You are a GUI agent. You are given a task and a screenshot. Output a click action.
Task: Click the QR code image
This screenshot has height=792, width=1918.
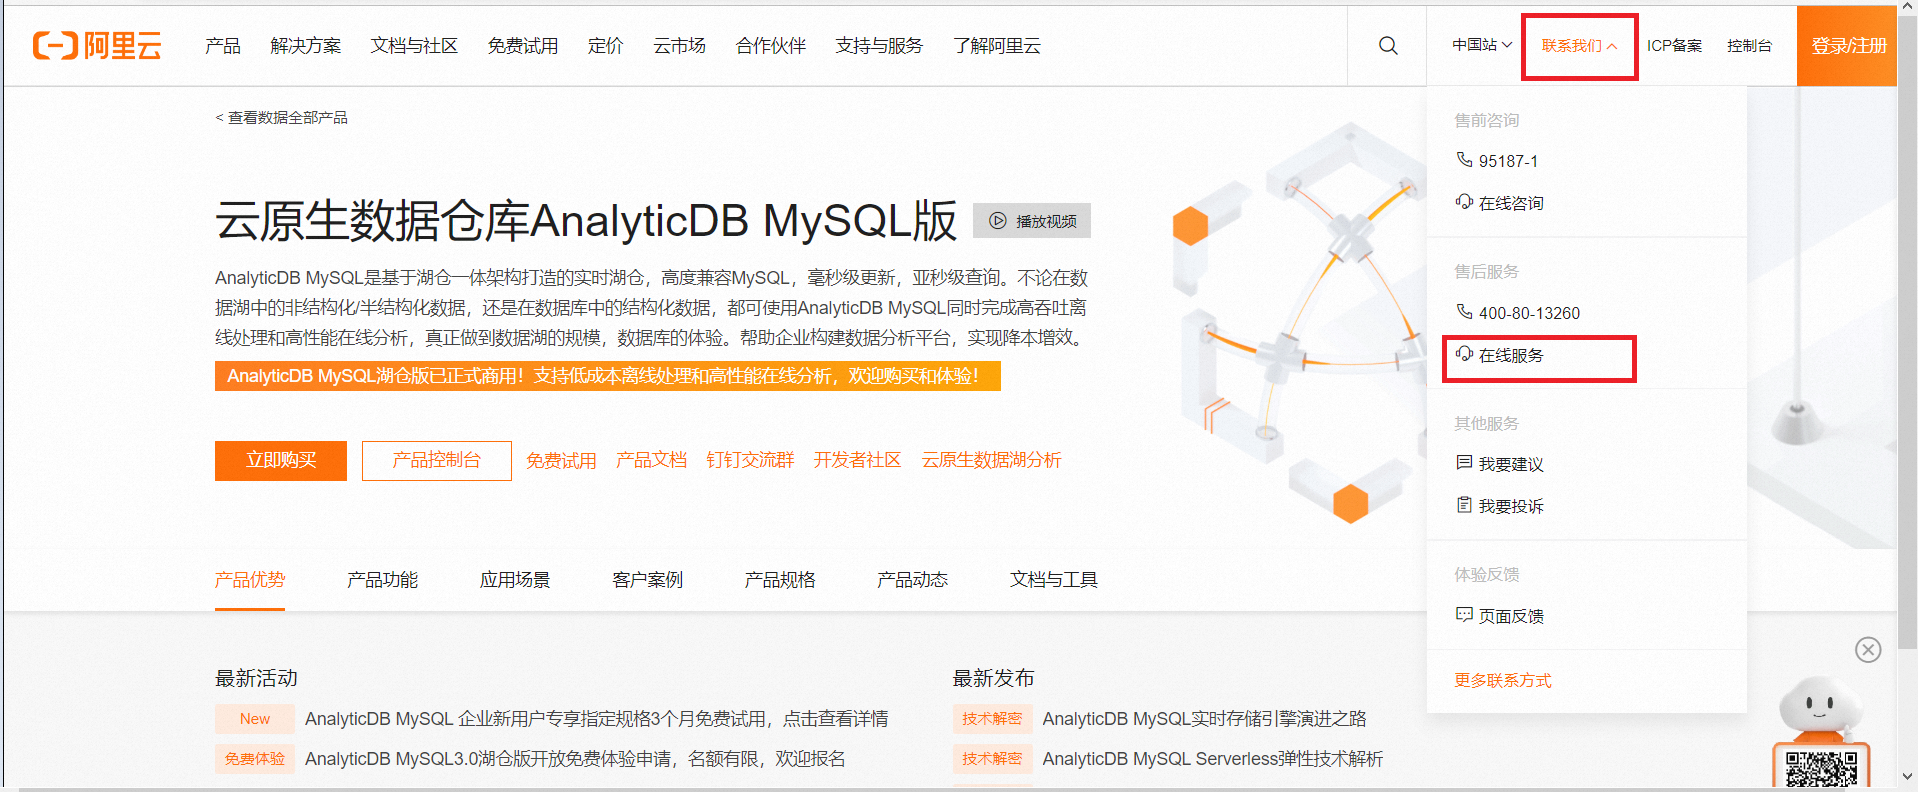pos(1821,768)
